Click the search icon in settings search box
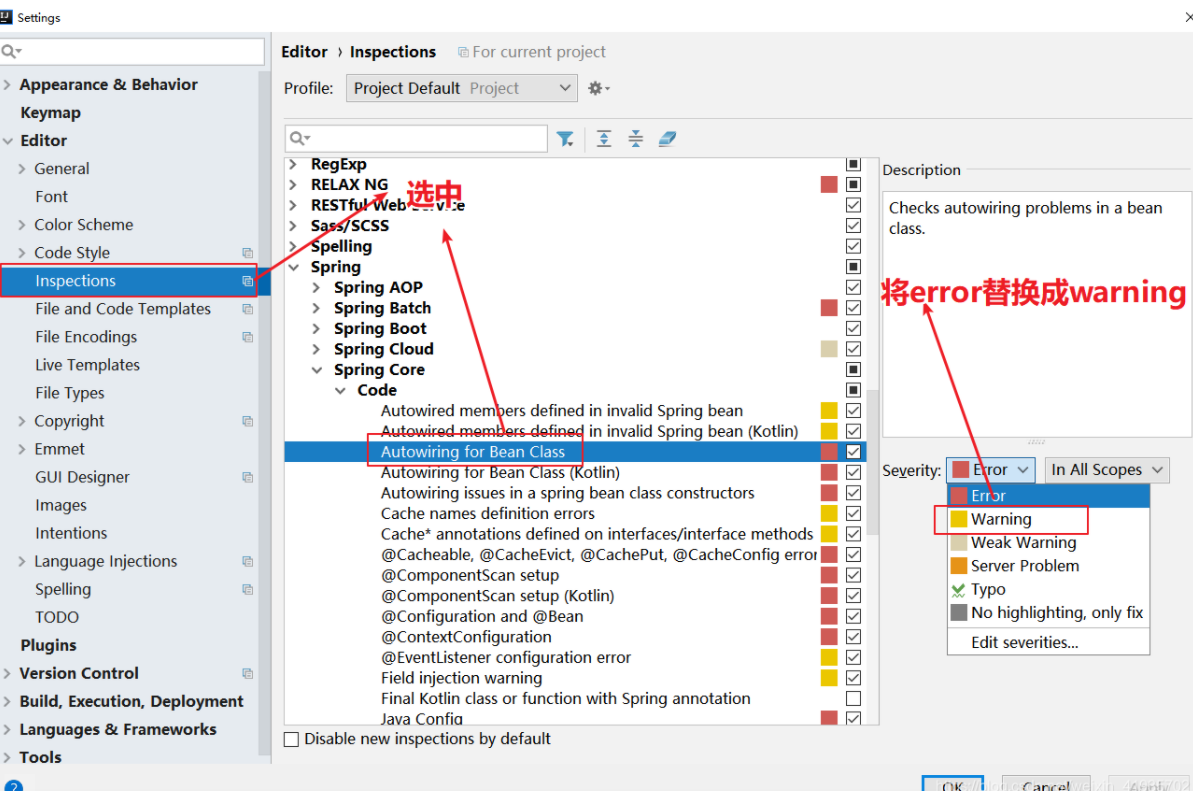1193x791 pixels. [11, 52]
